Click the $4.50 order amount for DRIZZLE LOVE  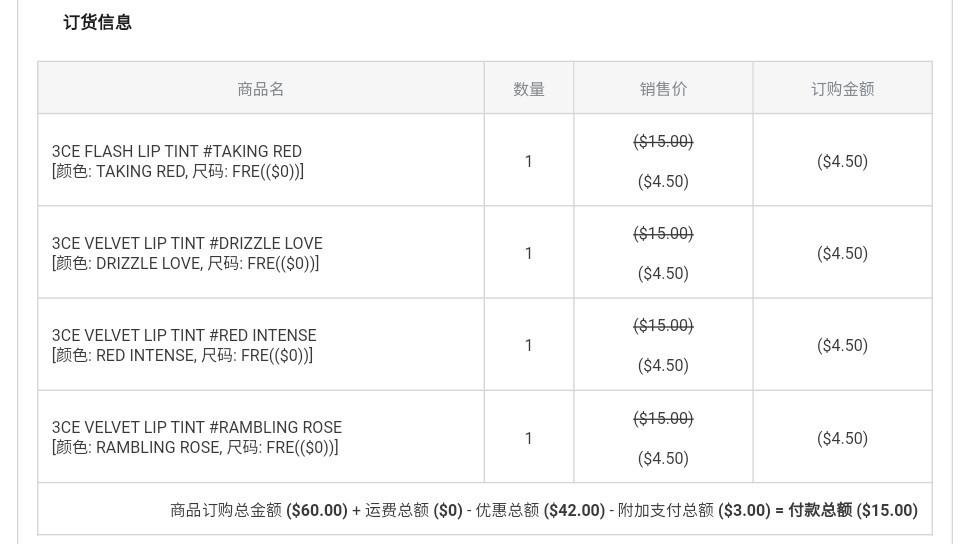[x=842, y=253]
